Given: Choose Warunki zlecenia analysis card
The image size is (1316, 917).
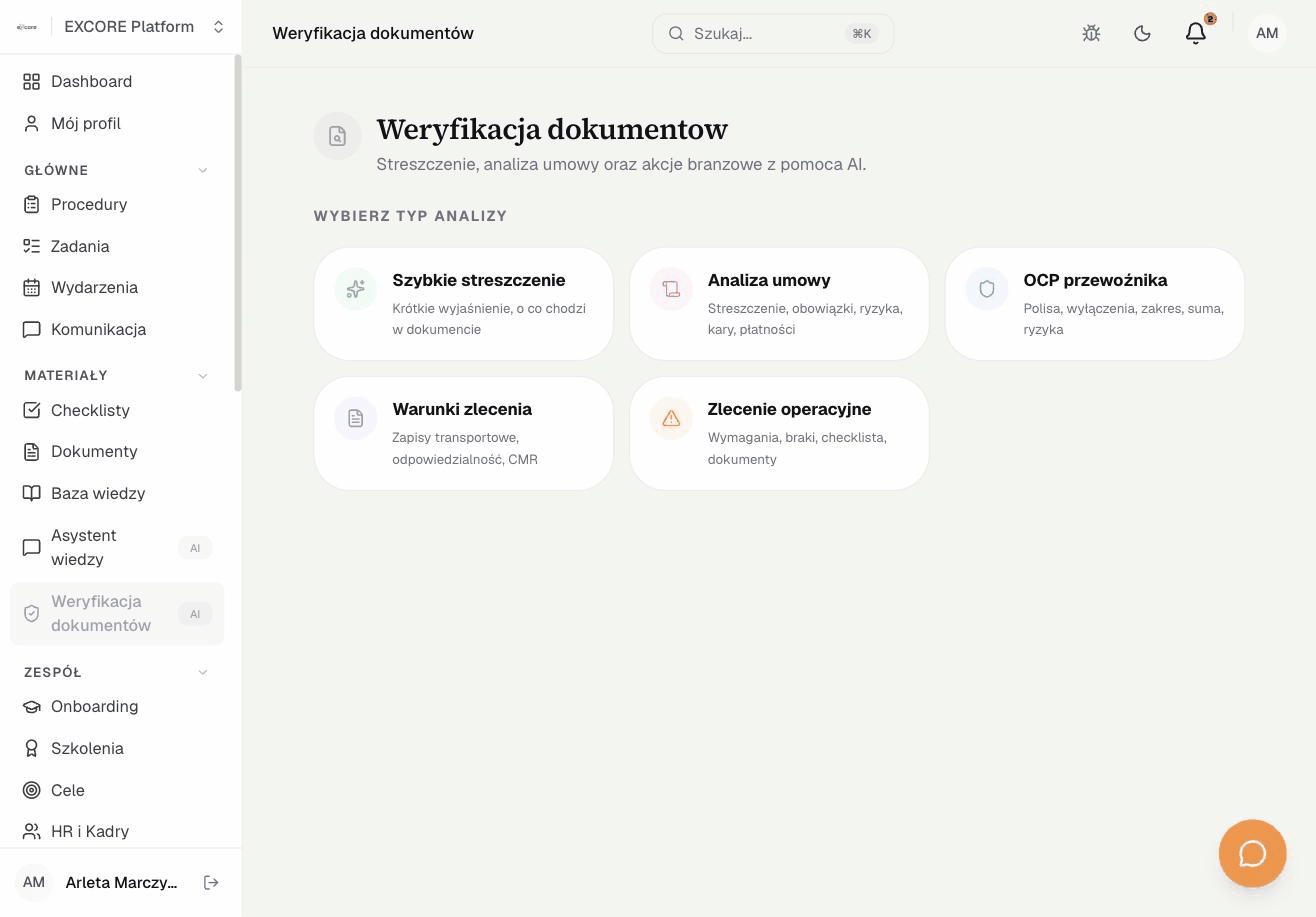Looking at the screenshot, I should click(x=464, y=434).
